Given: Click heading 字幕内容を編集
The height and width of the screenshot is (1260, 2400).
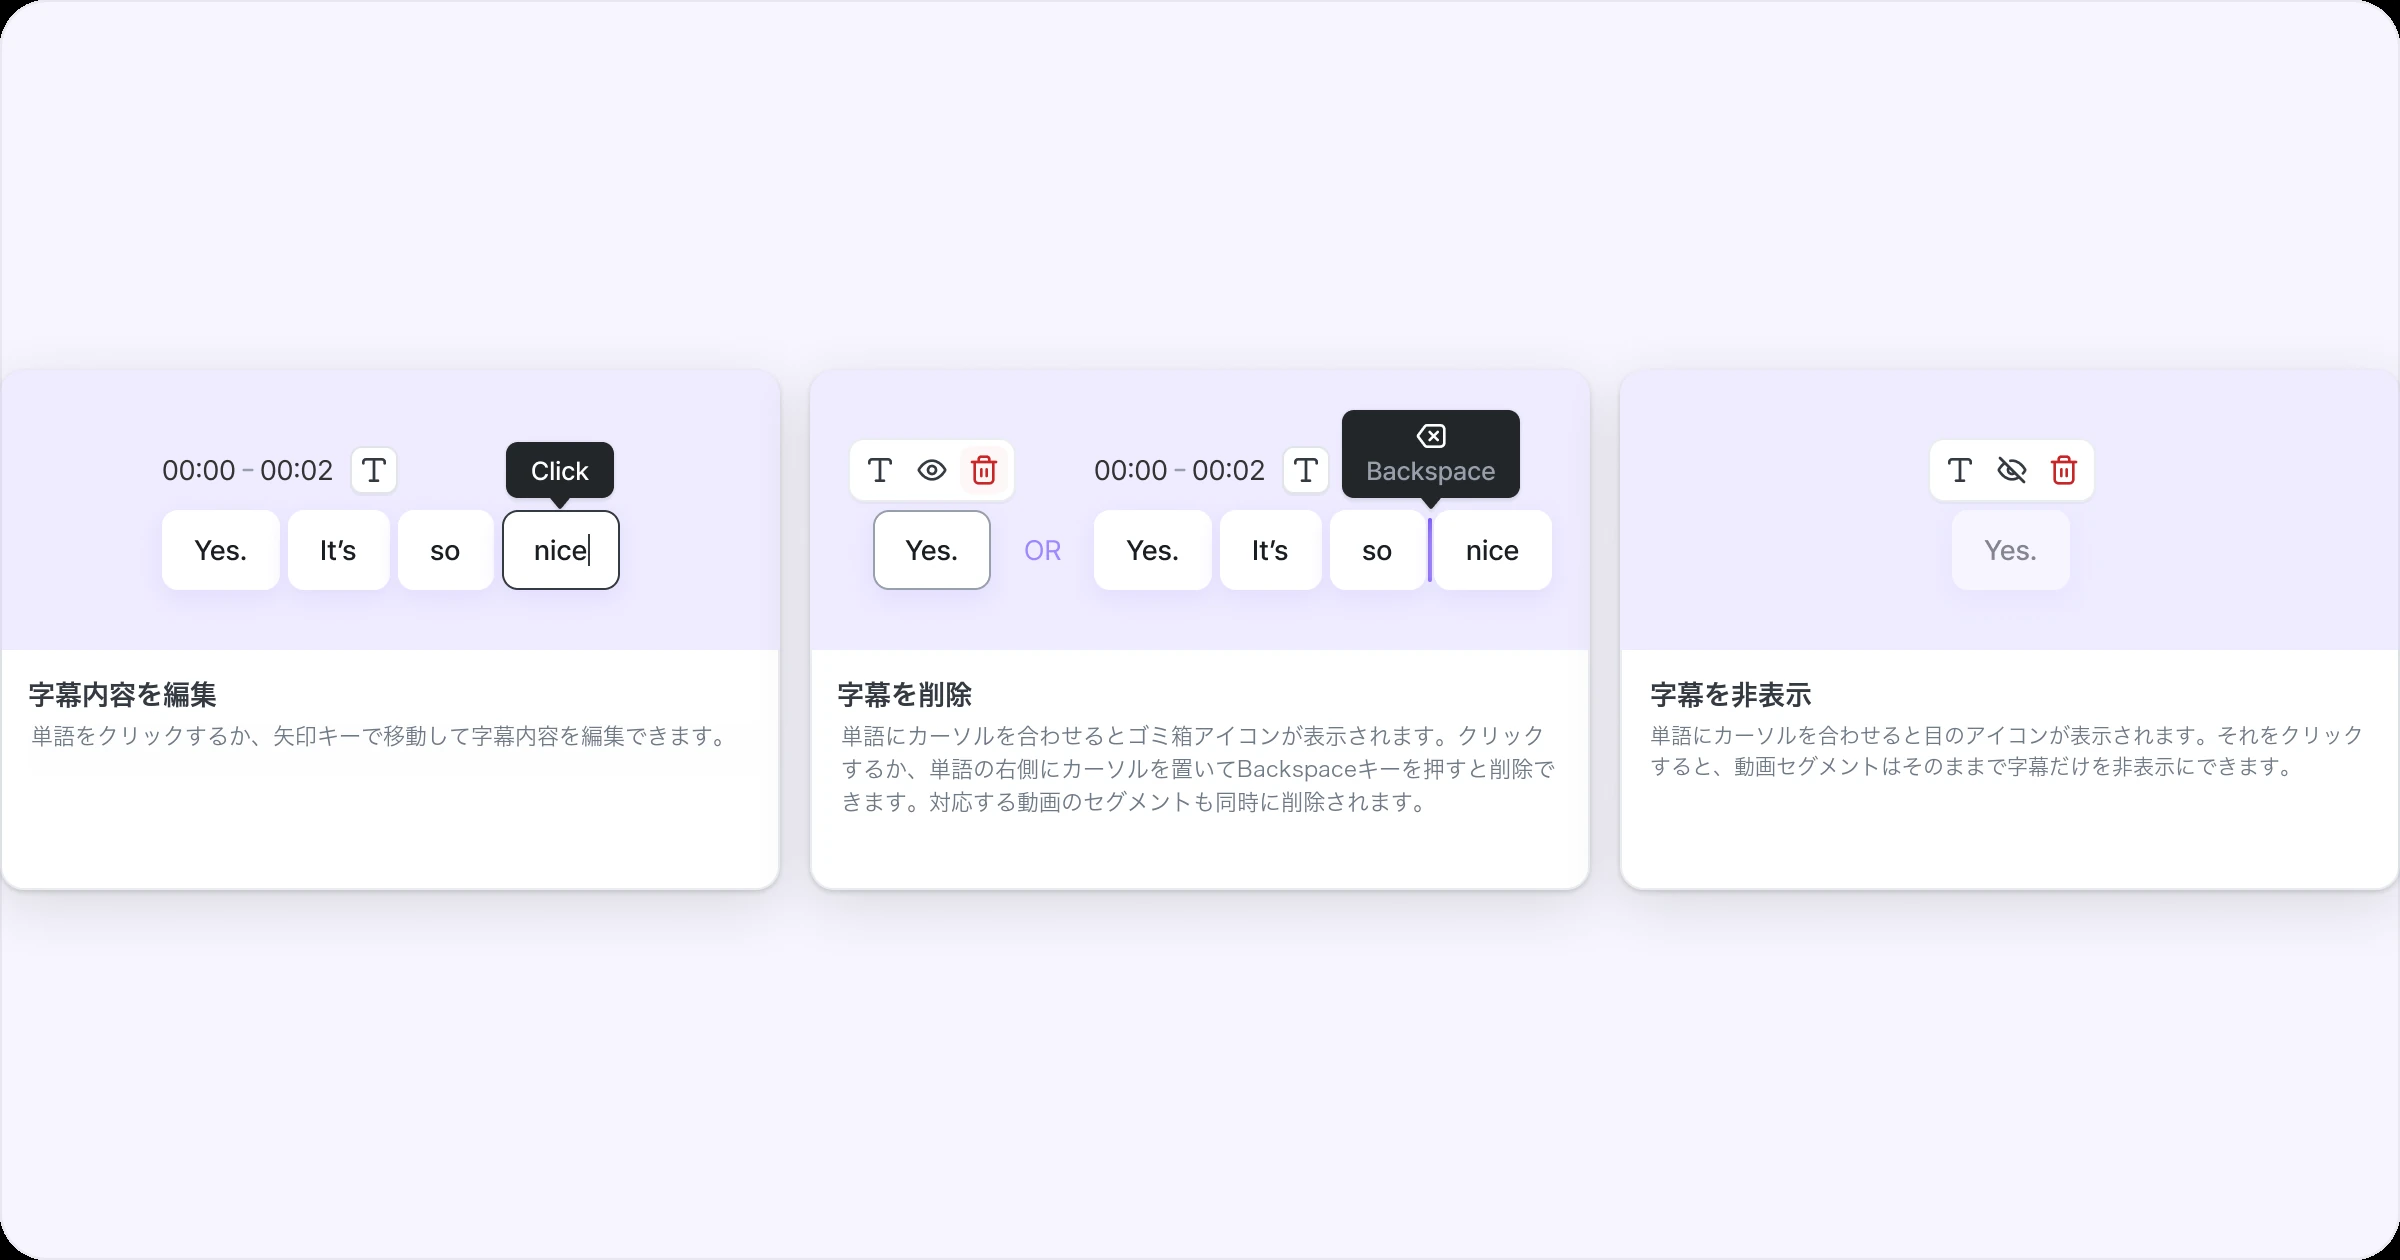Looking at the screenshot, I should click(x=123, y=694).
